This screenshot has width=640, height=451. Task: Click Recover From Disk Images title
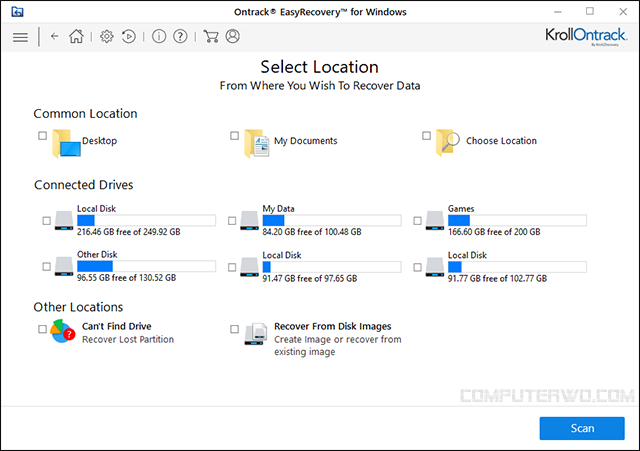click(x=333, y=327)
